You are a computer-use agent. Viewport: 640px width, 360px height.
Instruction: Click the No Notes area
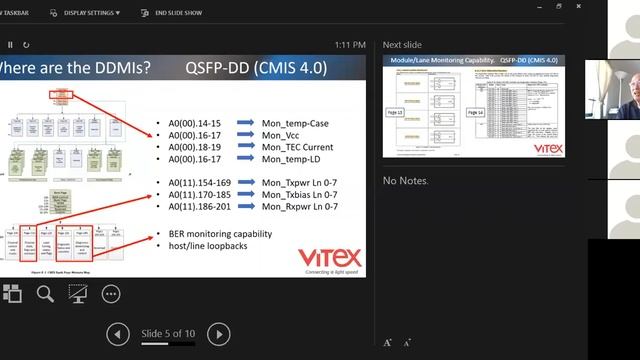[405, 181]
